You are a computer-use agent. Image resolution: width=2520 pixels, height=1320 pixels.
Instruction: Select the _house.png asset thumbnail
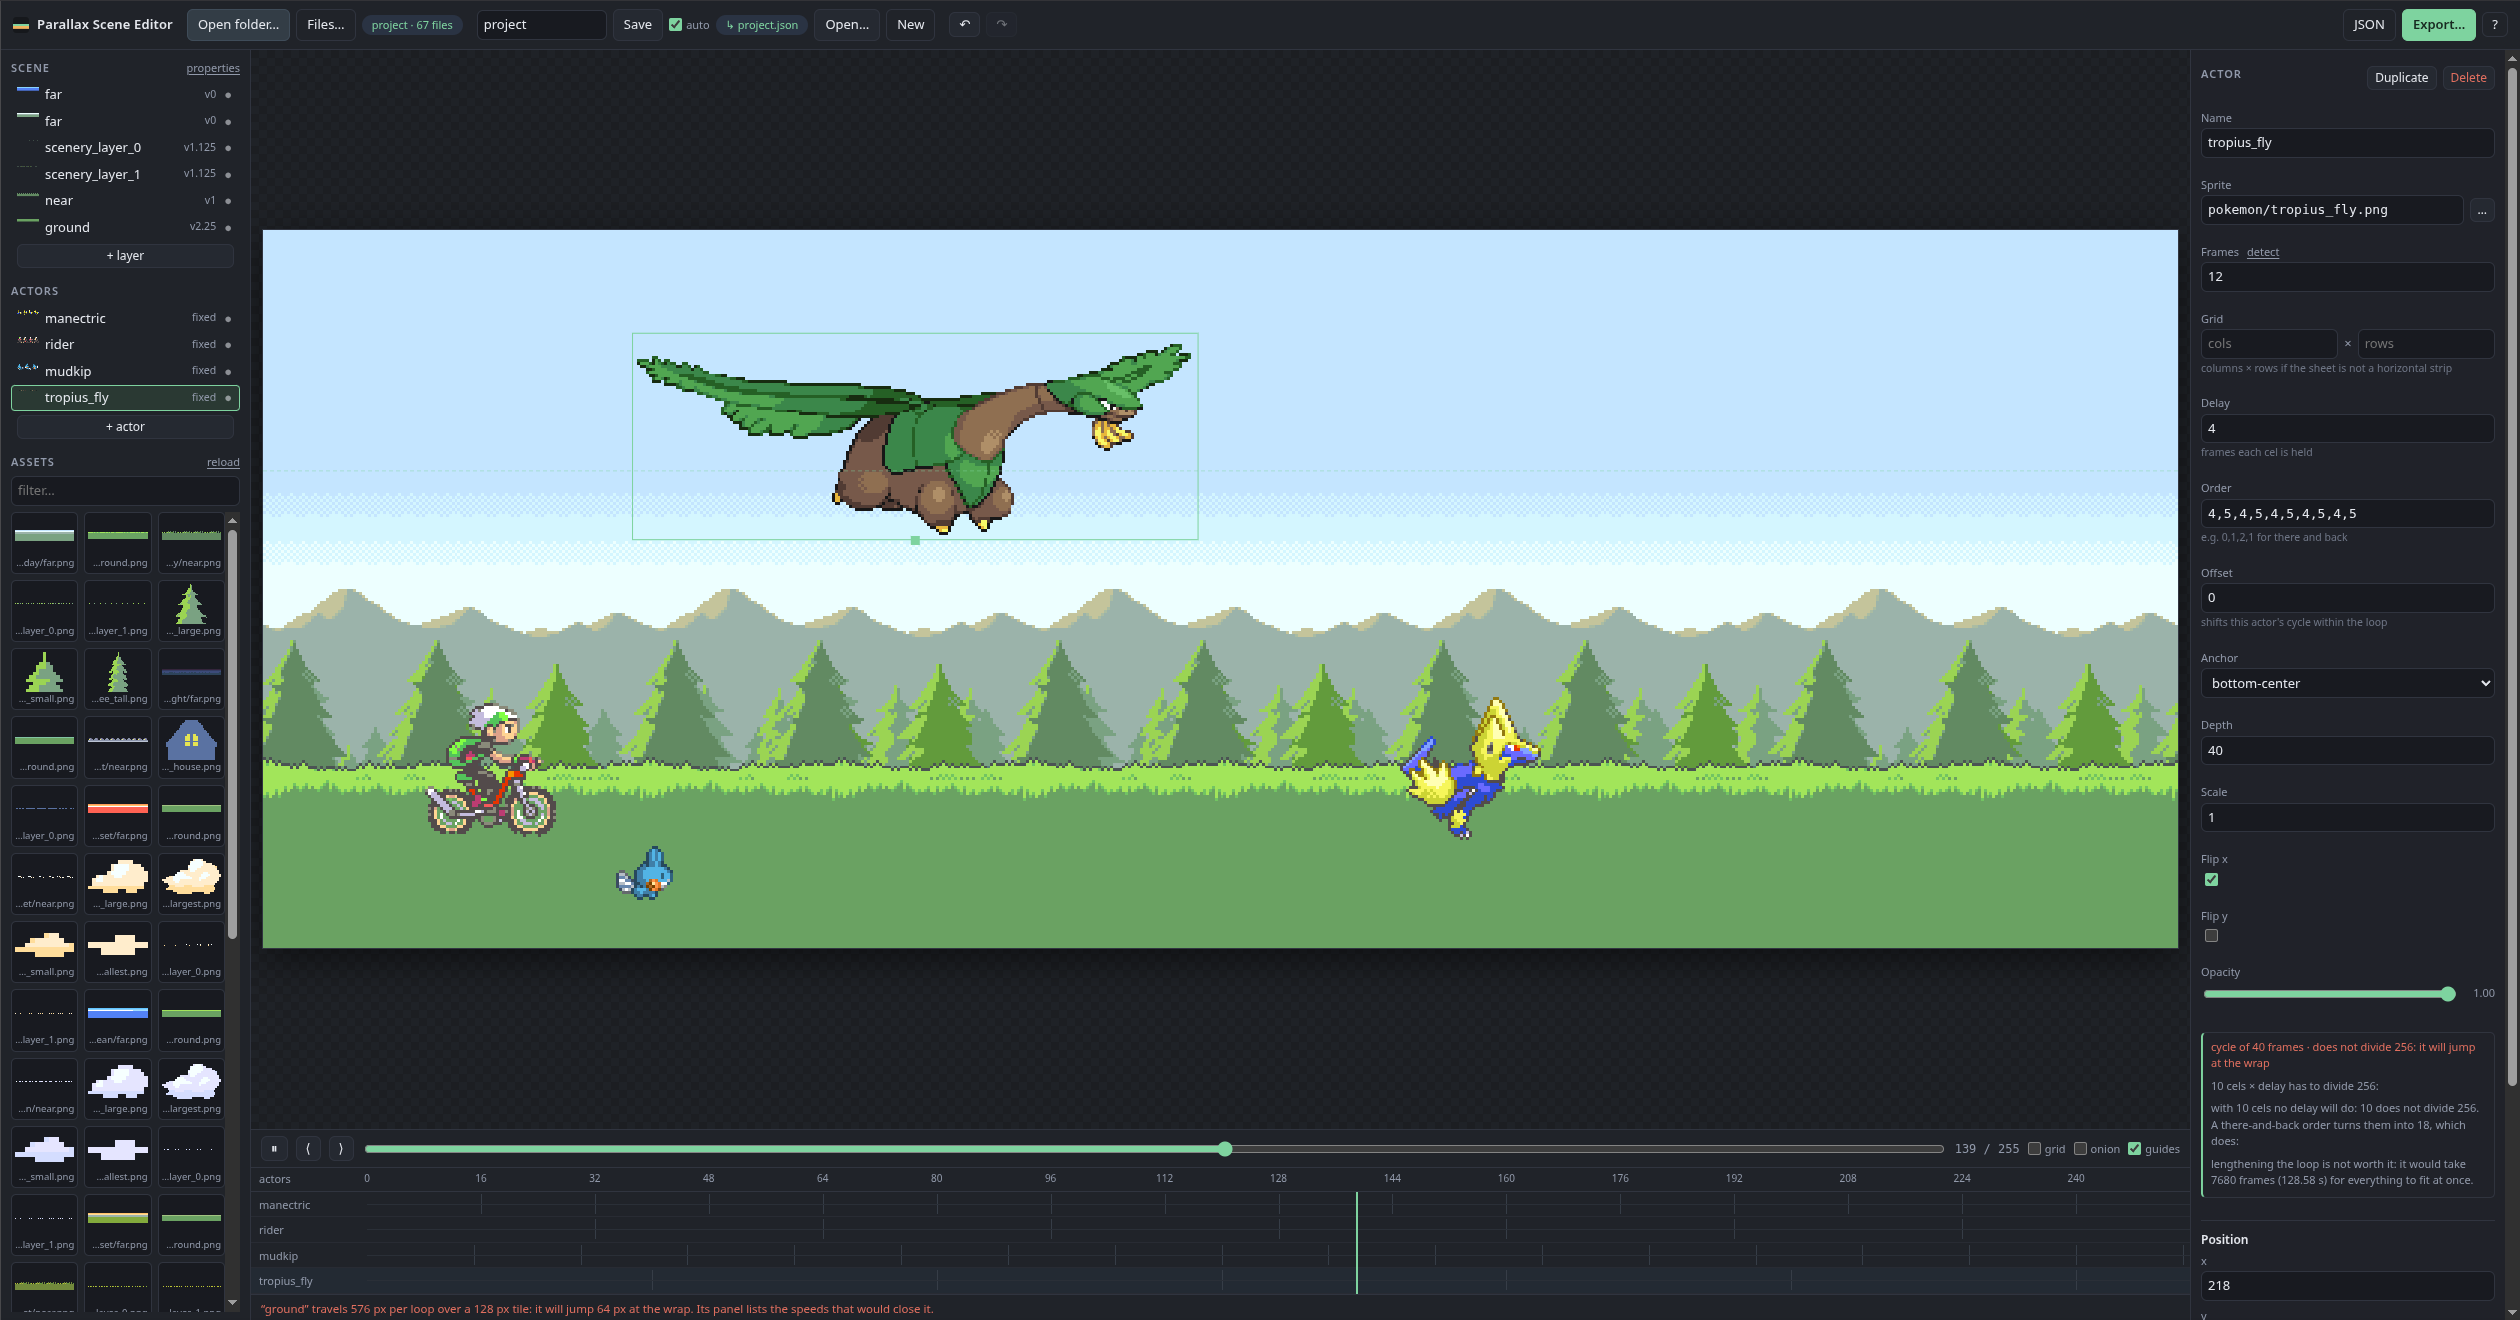[191, 745]
